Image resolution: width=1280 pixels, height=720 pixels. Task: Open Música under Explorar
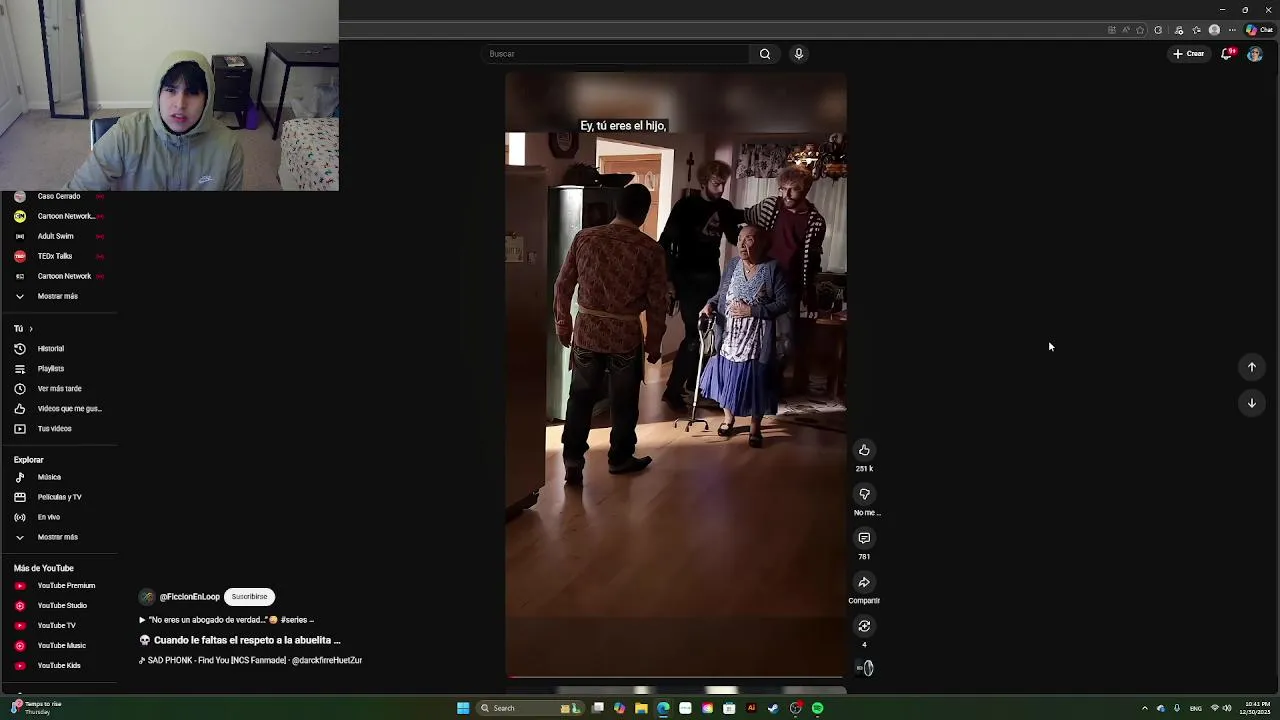[x=49, y=477]
